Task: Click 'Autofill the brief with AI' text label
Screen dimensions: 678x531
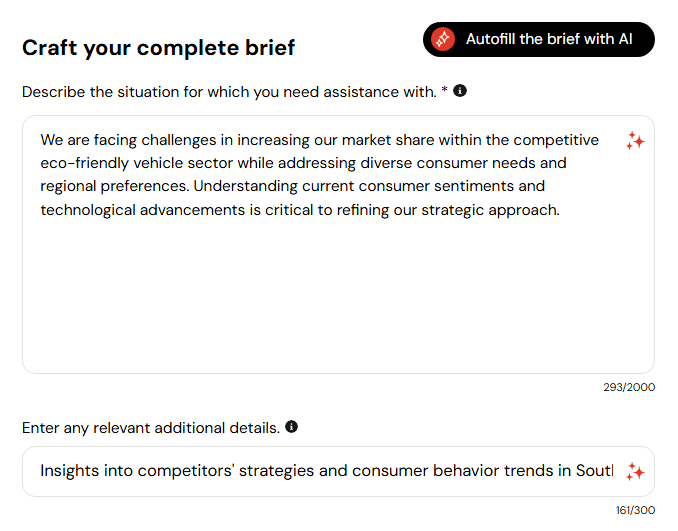Action: 549,39
